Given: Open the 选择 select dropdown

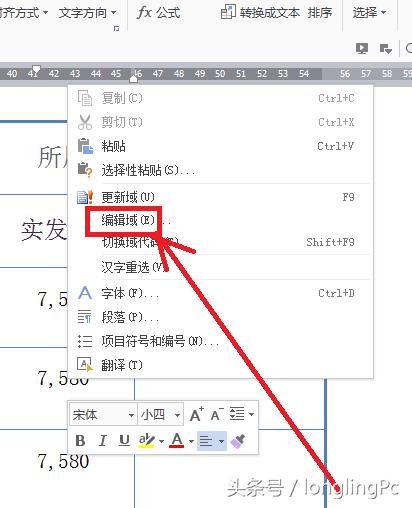Looking at the screenshot, I should point(369,13).
